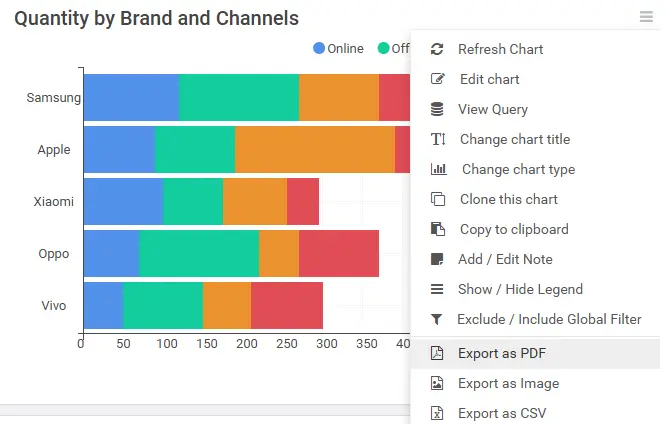Click the Oppo axis label
Viewport: 667px width, 424px height.
click(54, 254)
